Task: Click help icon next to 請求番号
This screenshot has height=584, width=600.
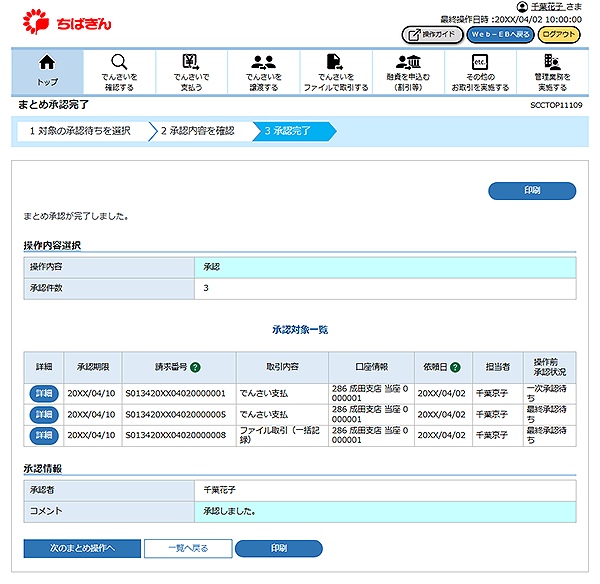Action: pyautogui.click(x=196, y=367)
